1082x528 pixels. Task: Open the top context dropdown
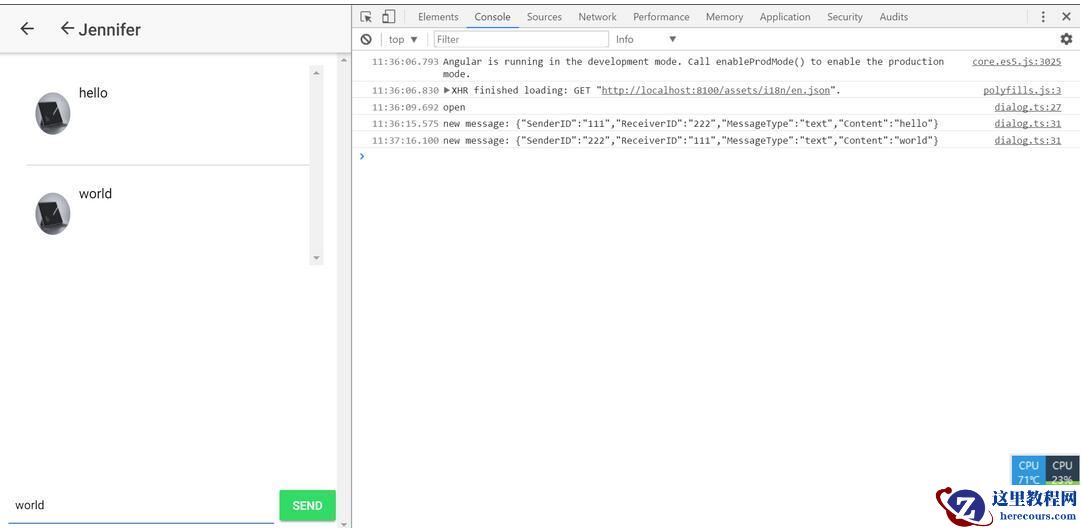click(x=404, y=39)
